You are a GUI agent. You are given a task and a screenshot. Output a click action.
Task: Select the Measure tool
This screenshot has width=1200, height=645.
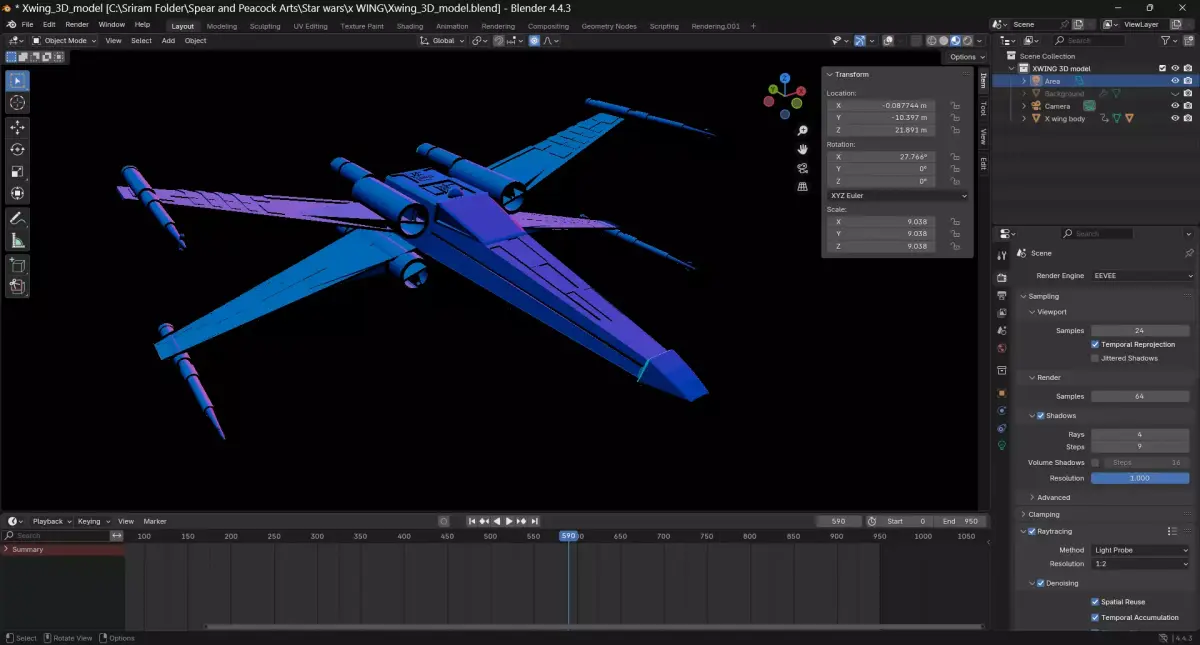[17, 240]
